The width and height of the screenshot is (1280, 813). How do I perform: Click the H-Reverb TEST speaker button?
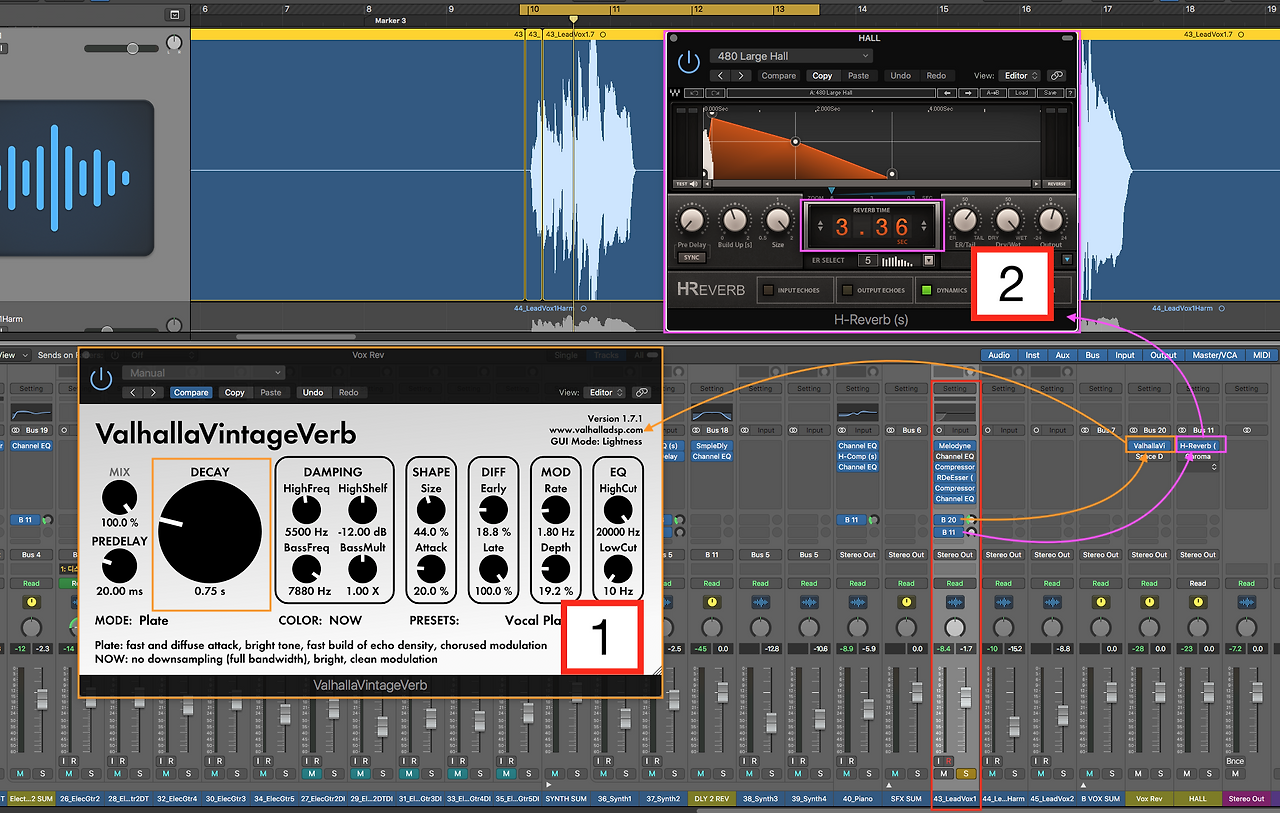coord(687,184)
